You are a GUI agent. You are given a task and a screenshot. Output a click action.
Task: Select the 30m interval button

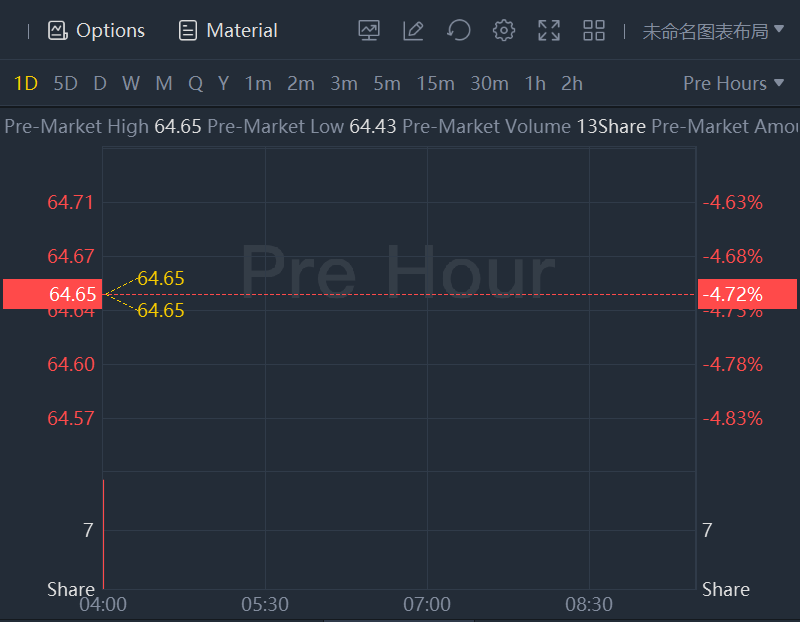pos(489,83)
